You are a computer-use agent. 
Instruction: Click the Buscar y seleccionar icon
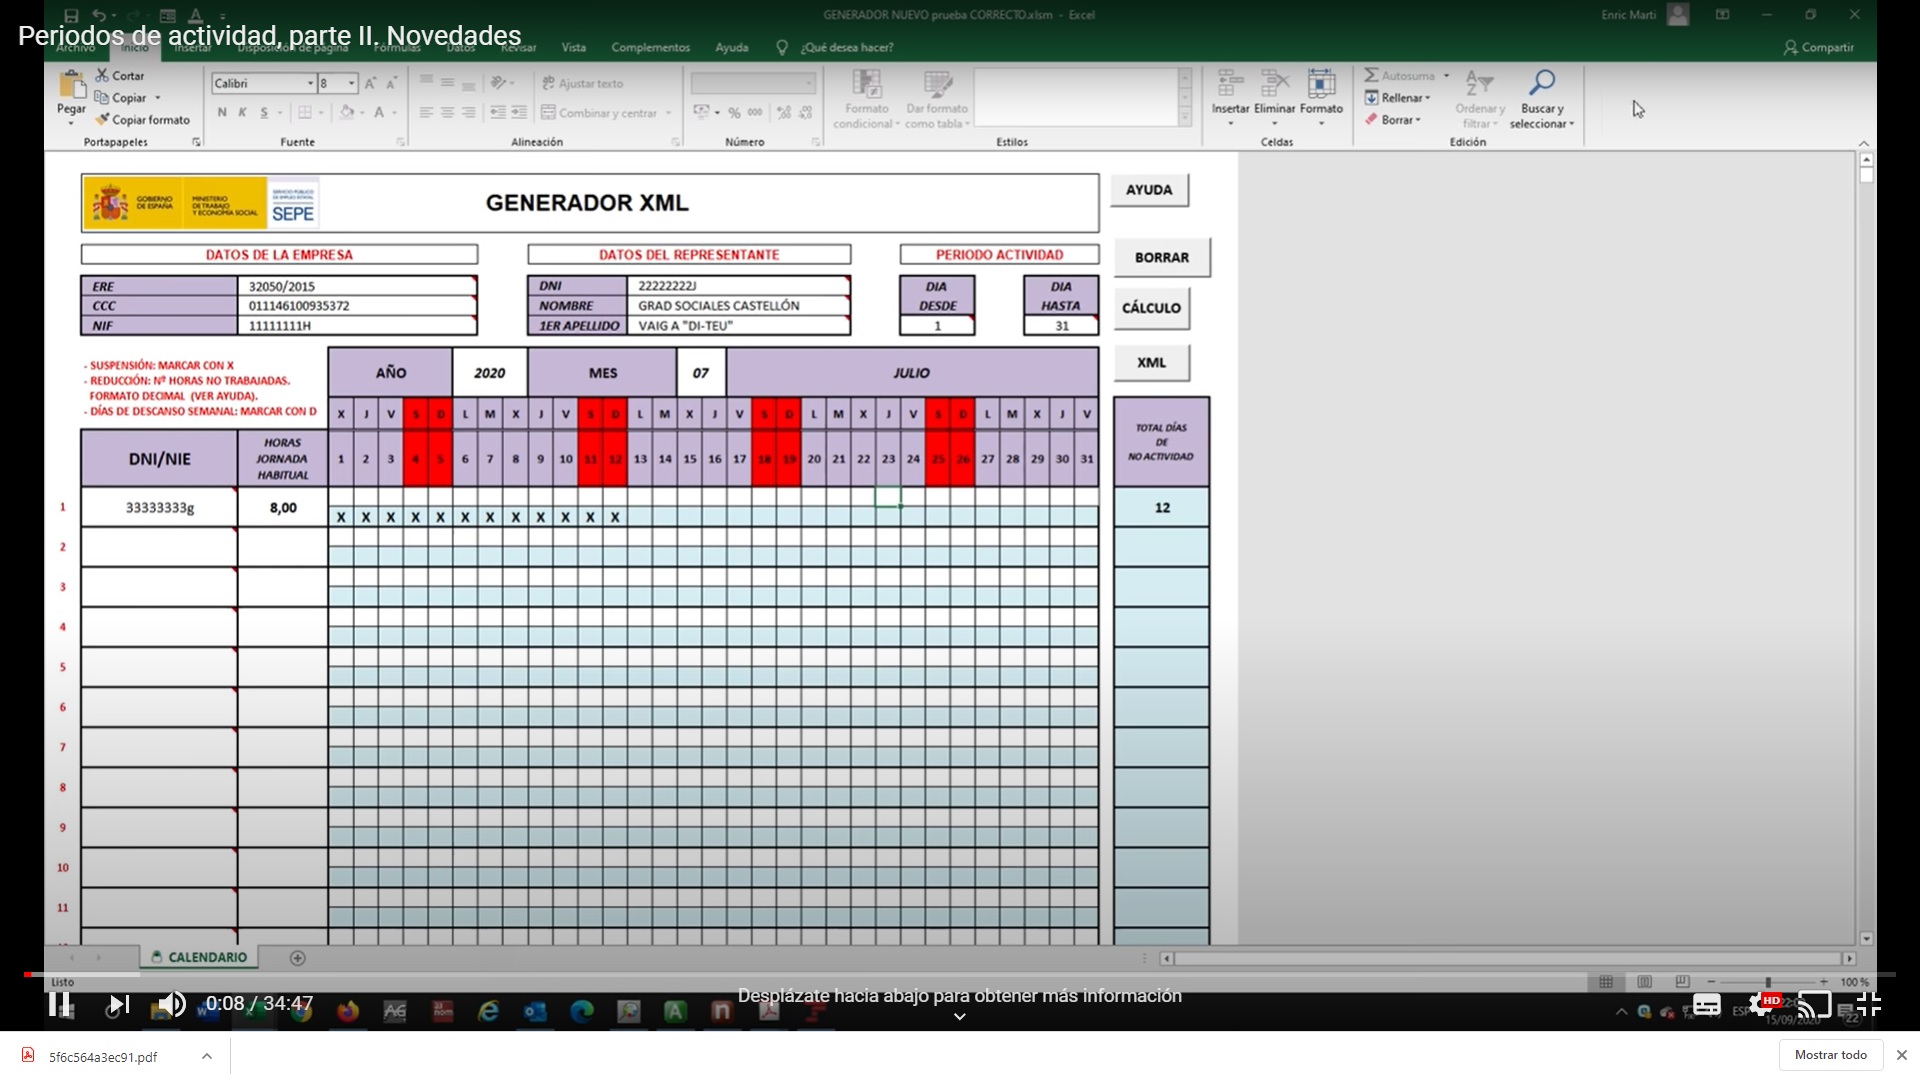(x=1542, y=84)
